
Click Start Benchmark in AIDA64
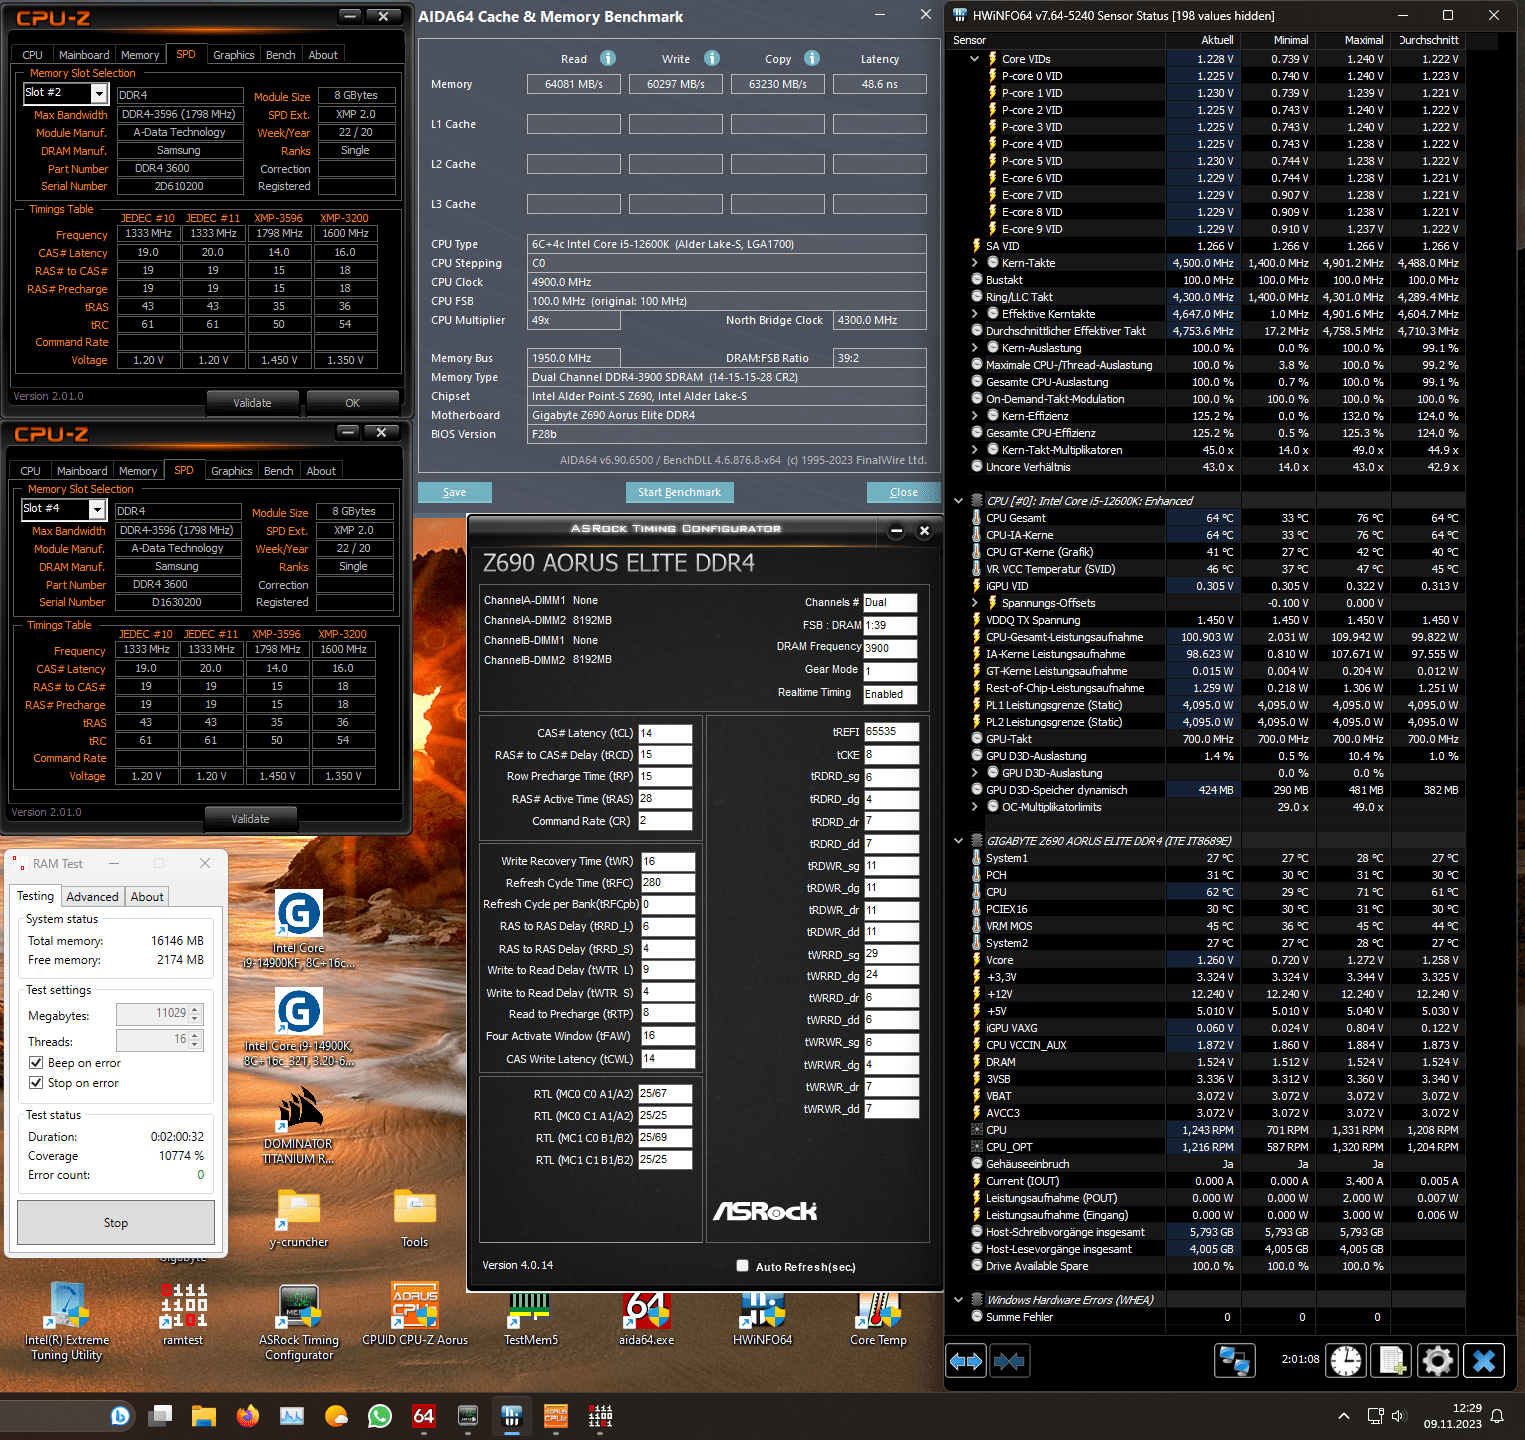tap(680, 492)
